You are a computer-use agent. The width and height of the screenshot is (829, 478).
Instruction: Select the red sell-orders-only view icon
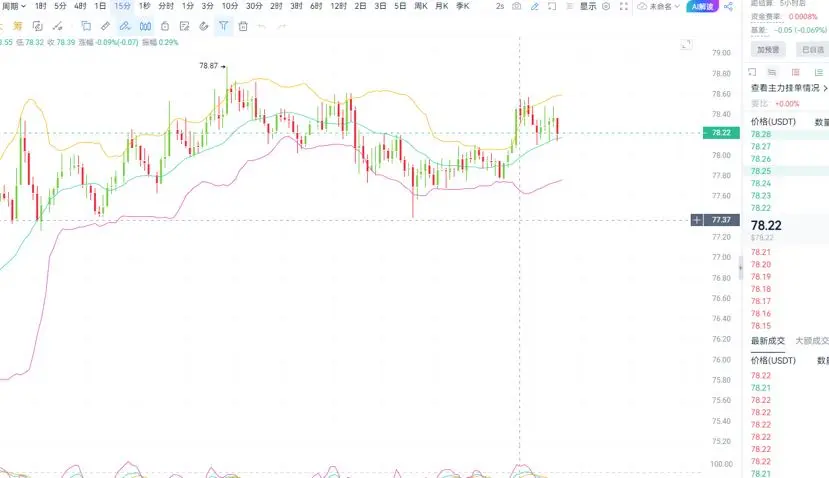coord(795,72)
